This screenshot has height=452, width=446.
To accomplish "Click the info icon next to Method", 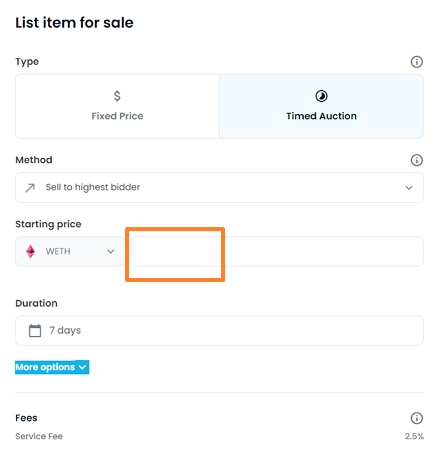I will pyautogui.click(x=416, y=160).
